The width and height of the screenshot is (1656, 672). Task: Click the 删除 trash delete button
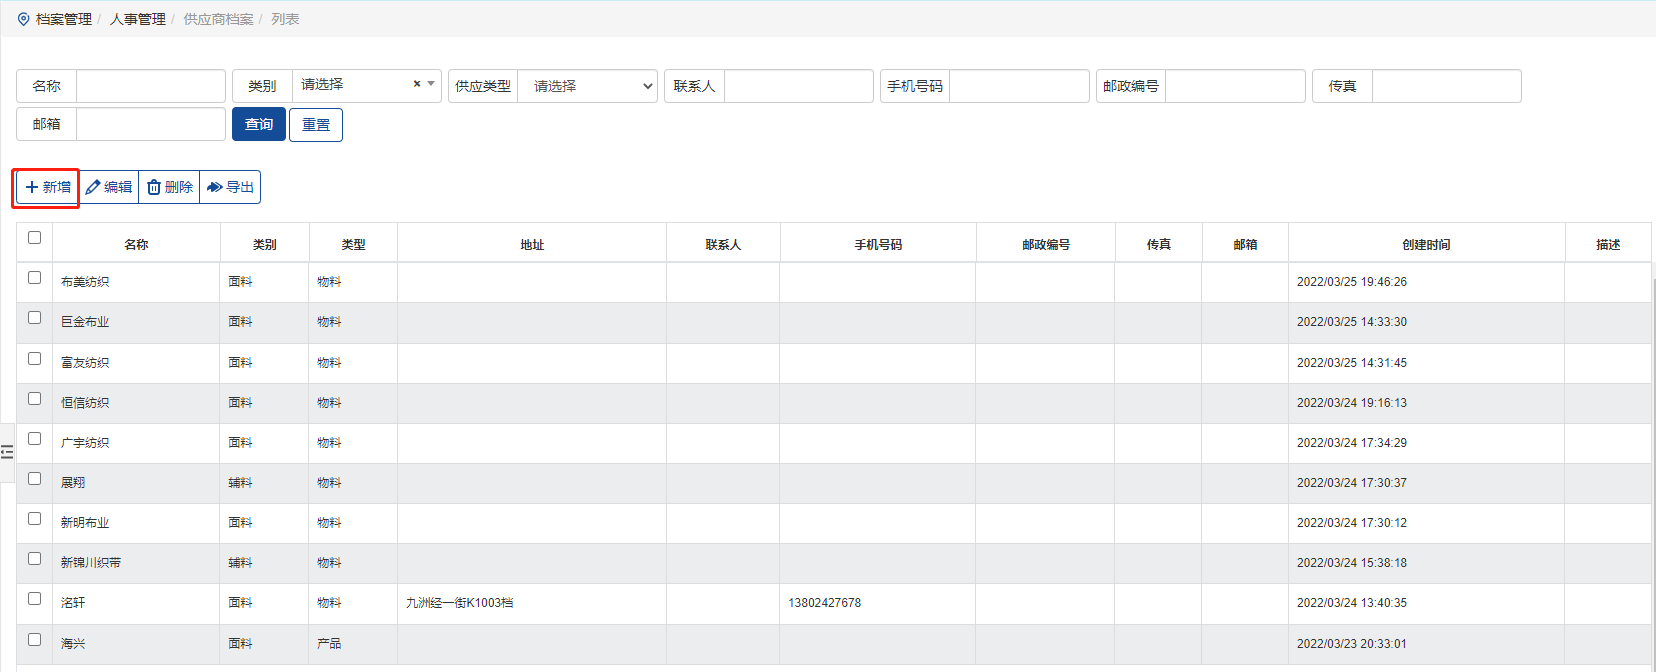pyautogui.click(x=169, y=187)
